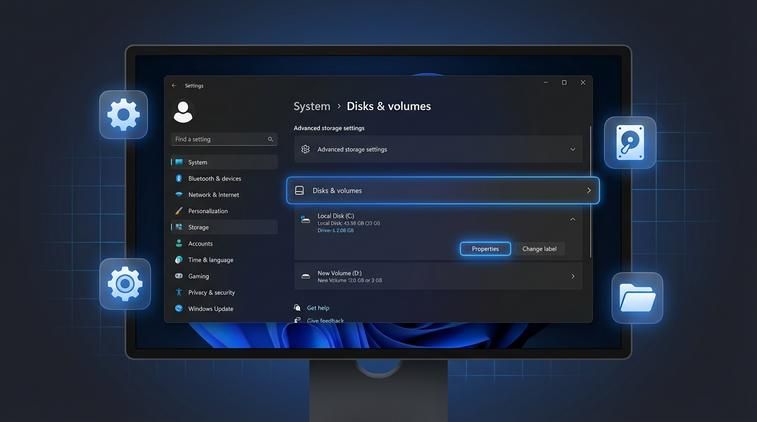The width and height of the screenshot is (757, 422).
Task: Click the Get help headset icon
Action: pyautogui.click(x=297, y=308)
